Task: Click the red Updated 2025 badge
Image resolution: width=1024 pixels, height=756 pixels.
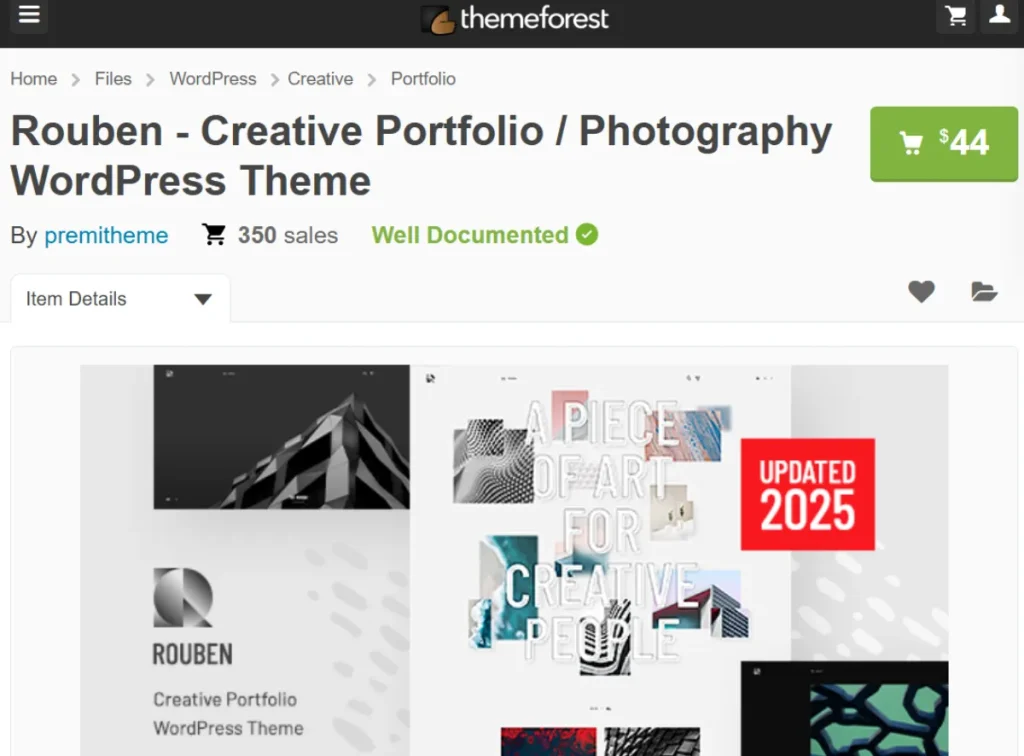Action: (x=808, y=494)
